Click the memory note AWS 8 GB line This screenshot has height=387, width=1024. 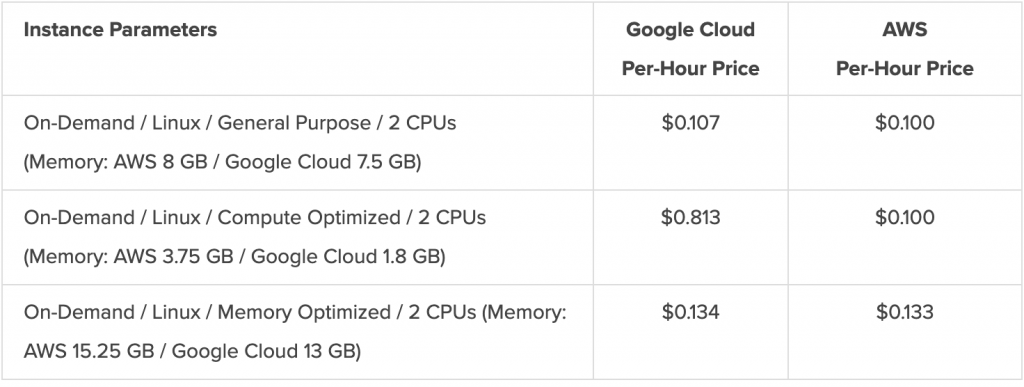tap(222, 162)
